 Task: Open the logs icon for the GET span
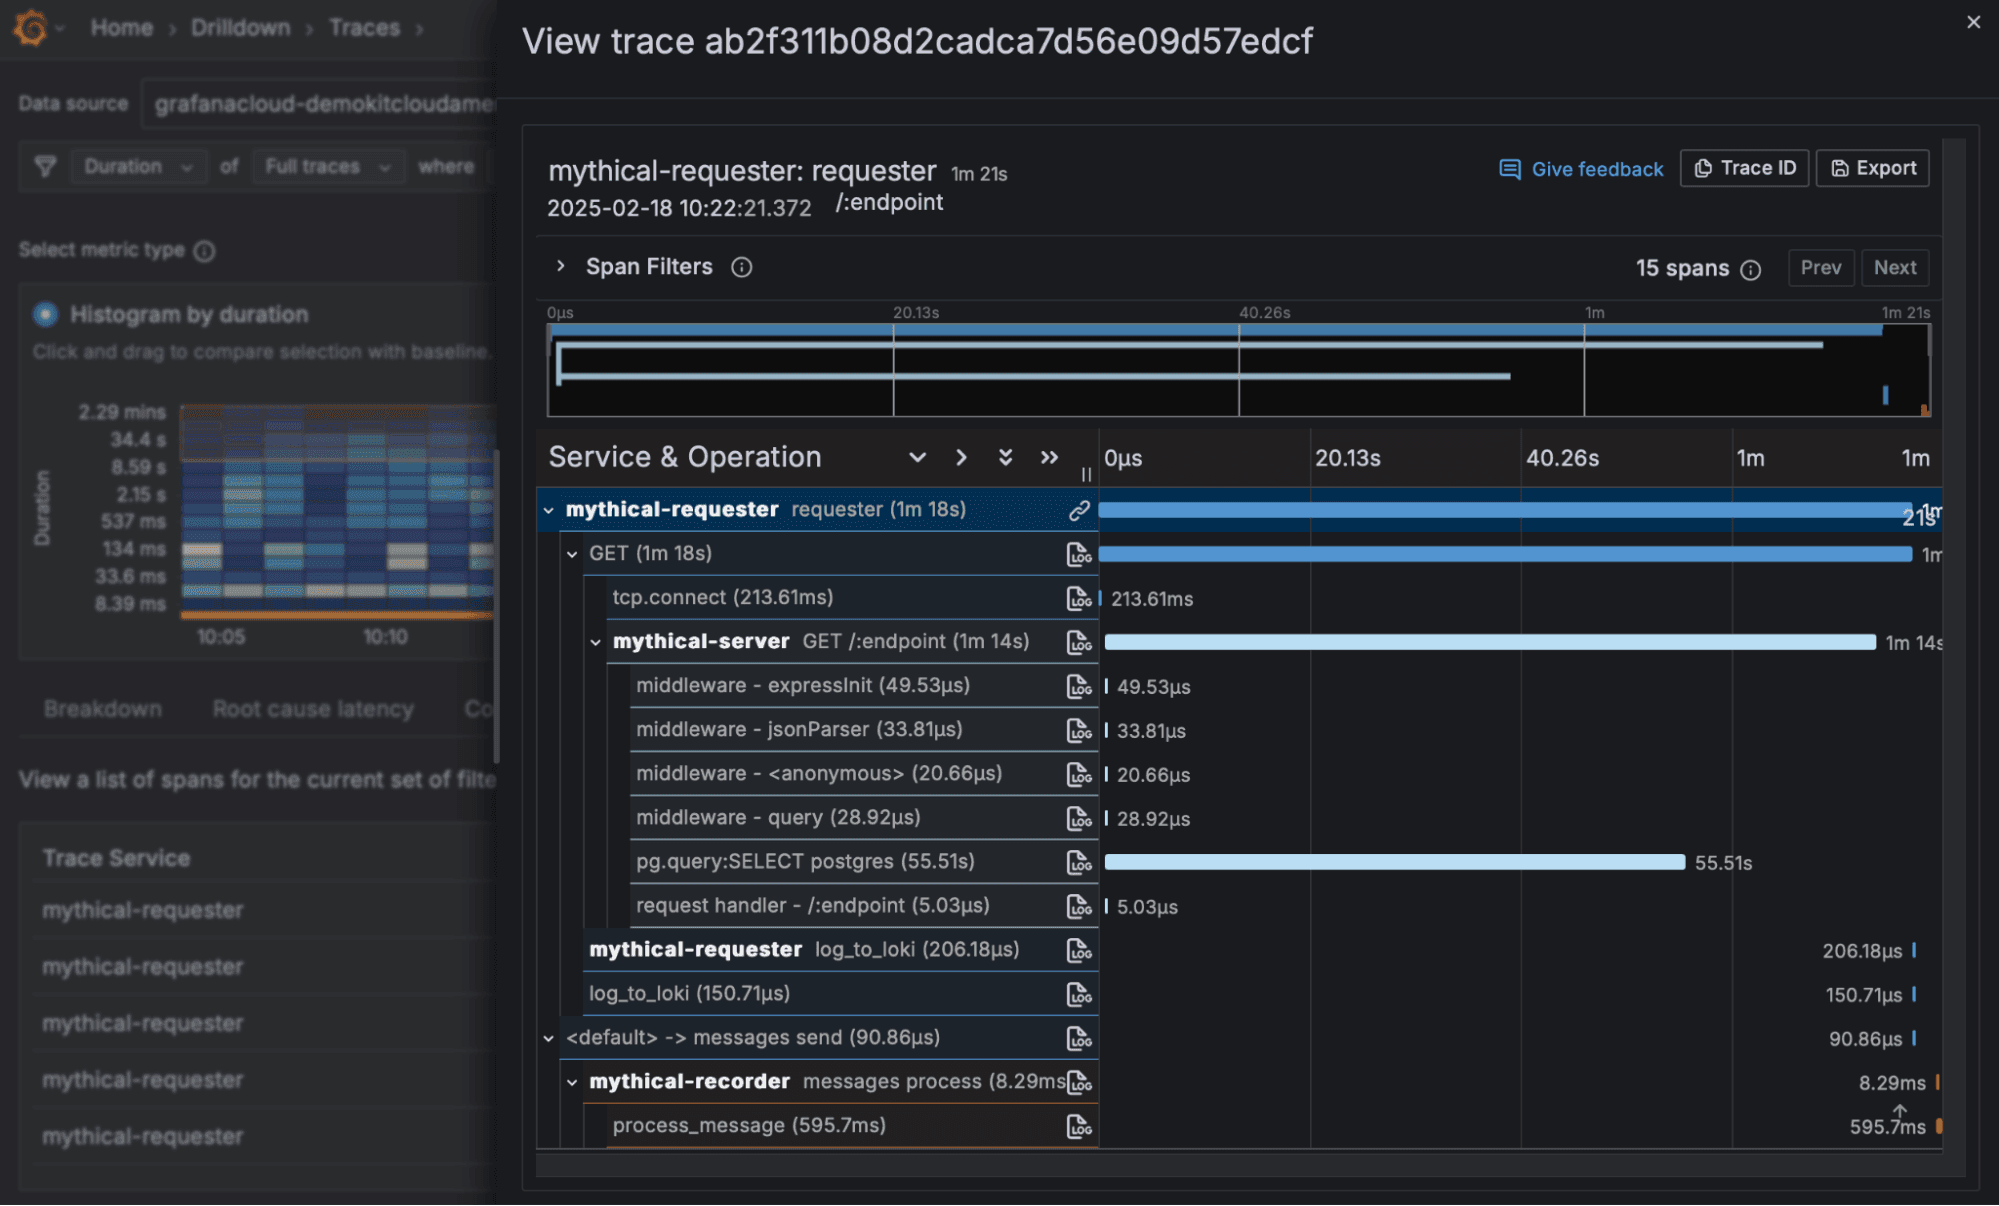(x=1078, y=553)
